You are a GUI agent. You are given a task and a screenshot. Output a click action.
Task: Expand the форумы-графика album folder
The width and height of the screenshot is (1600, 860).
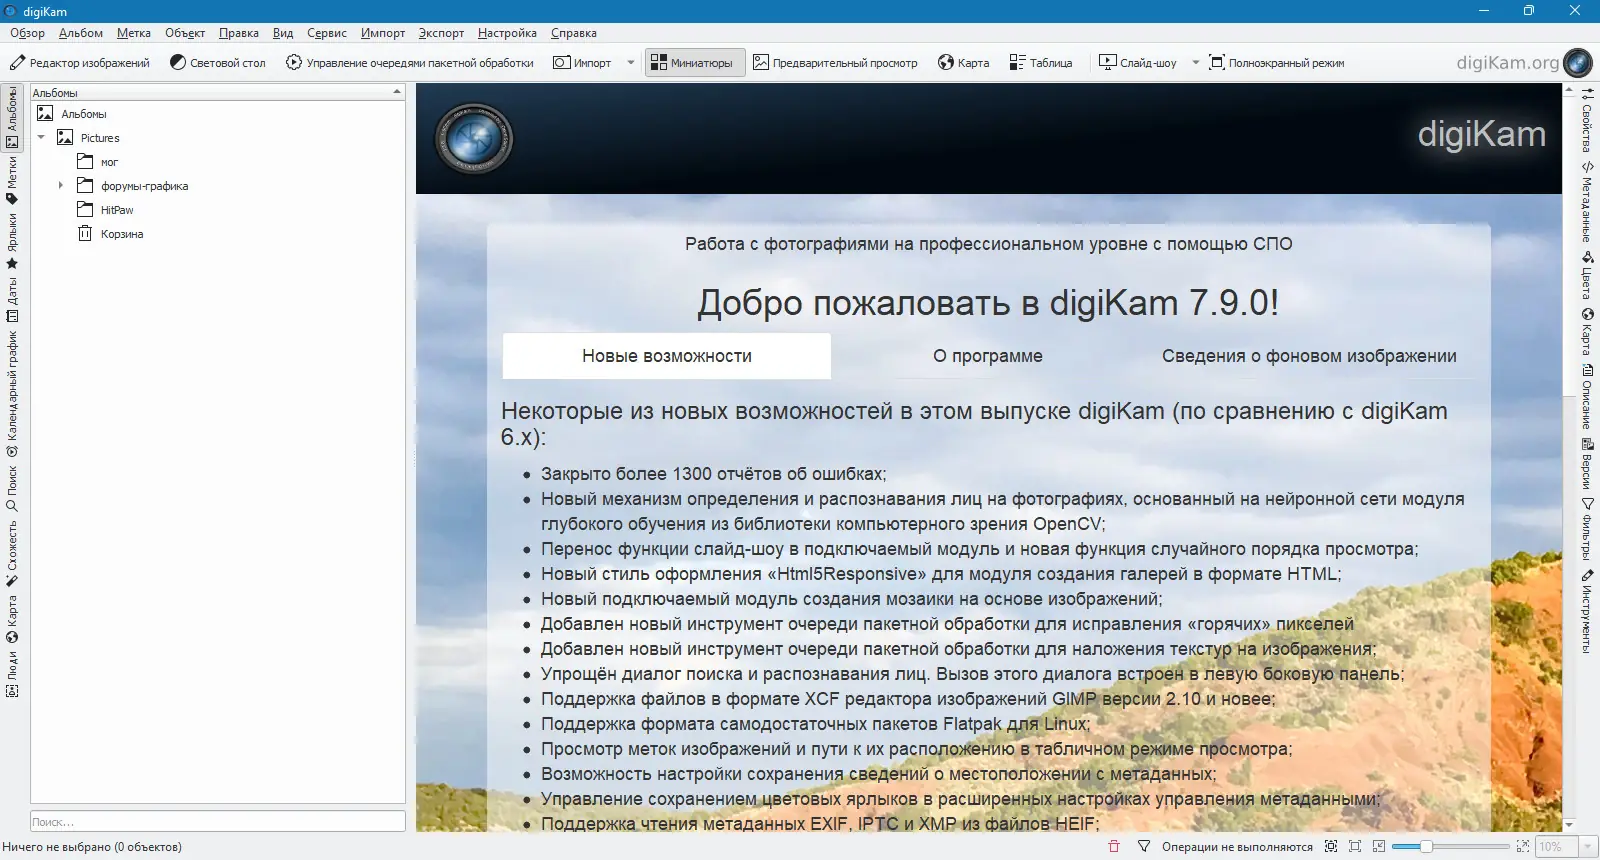(x=61, y=186)
